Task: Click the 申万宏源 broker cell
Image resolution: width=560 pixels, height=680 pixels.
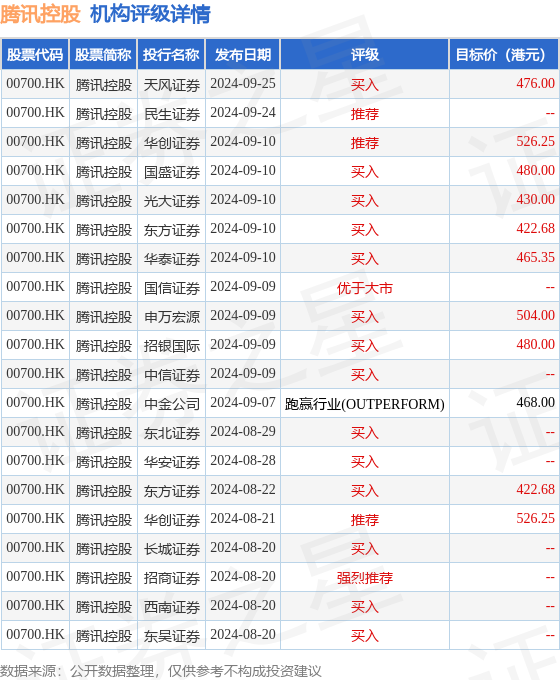Action: (x=172, y=317)
